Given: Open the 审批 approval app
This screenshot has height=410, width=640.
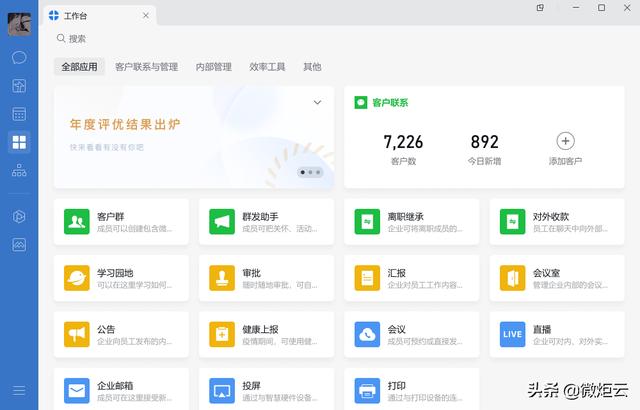Looking at the screenshot, I should 266,278.
